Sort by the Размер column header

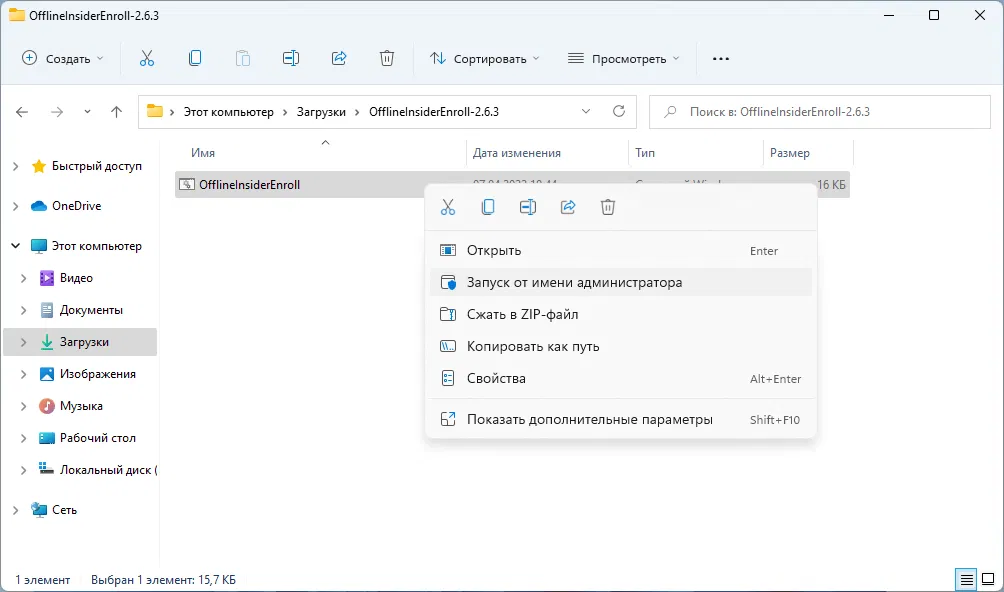click(x=789, y=153)
